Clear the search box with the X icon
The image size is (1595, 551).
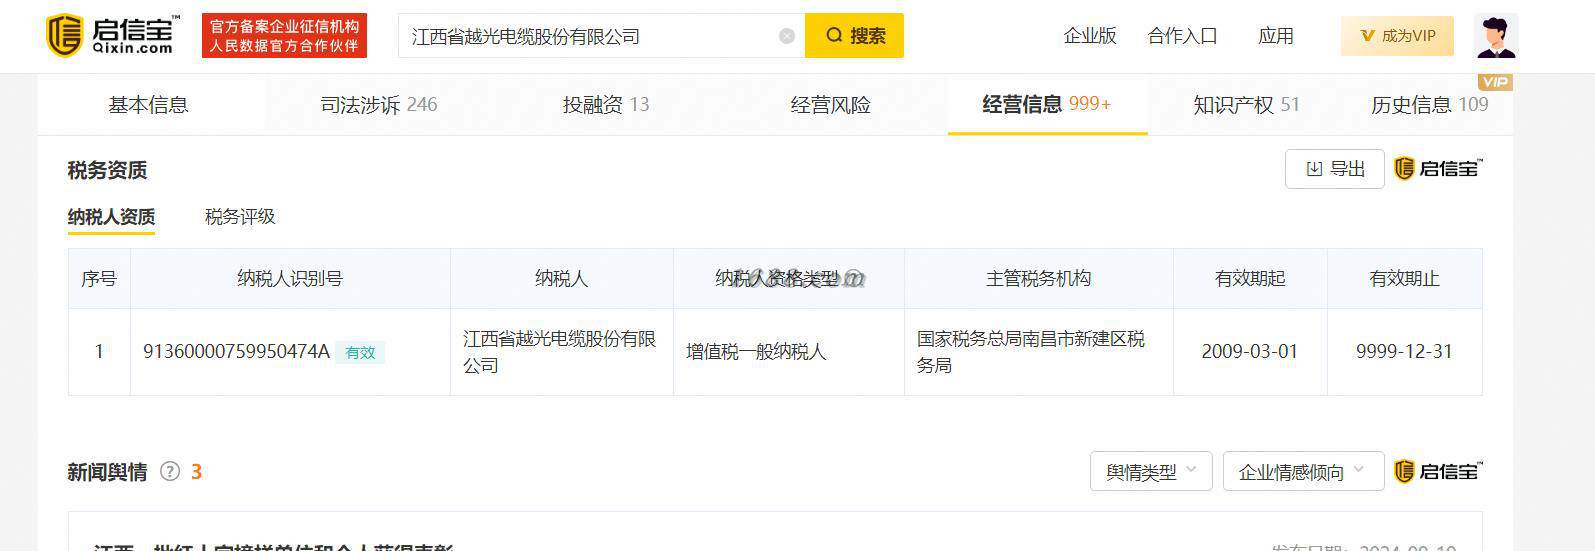(x=787, y=36)
